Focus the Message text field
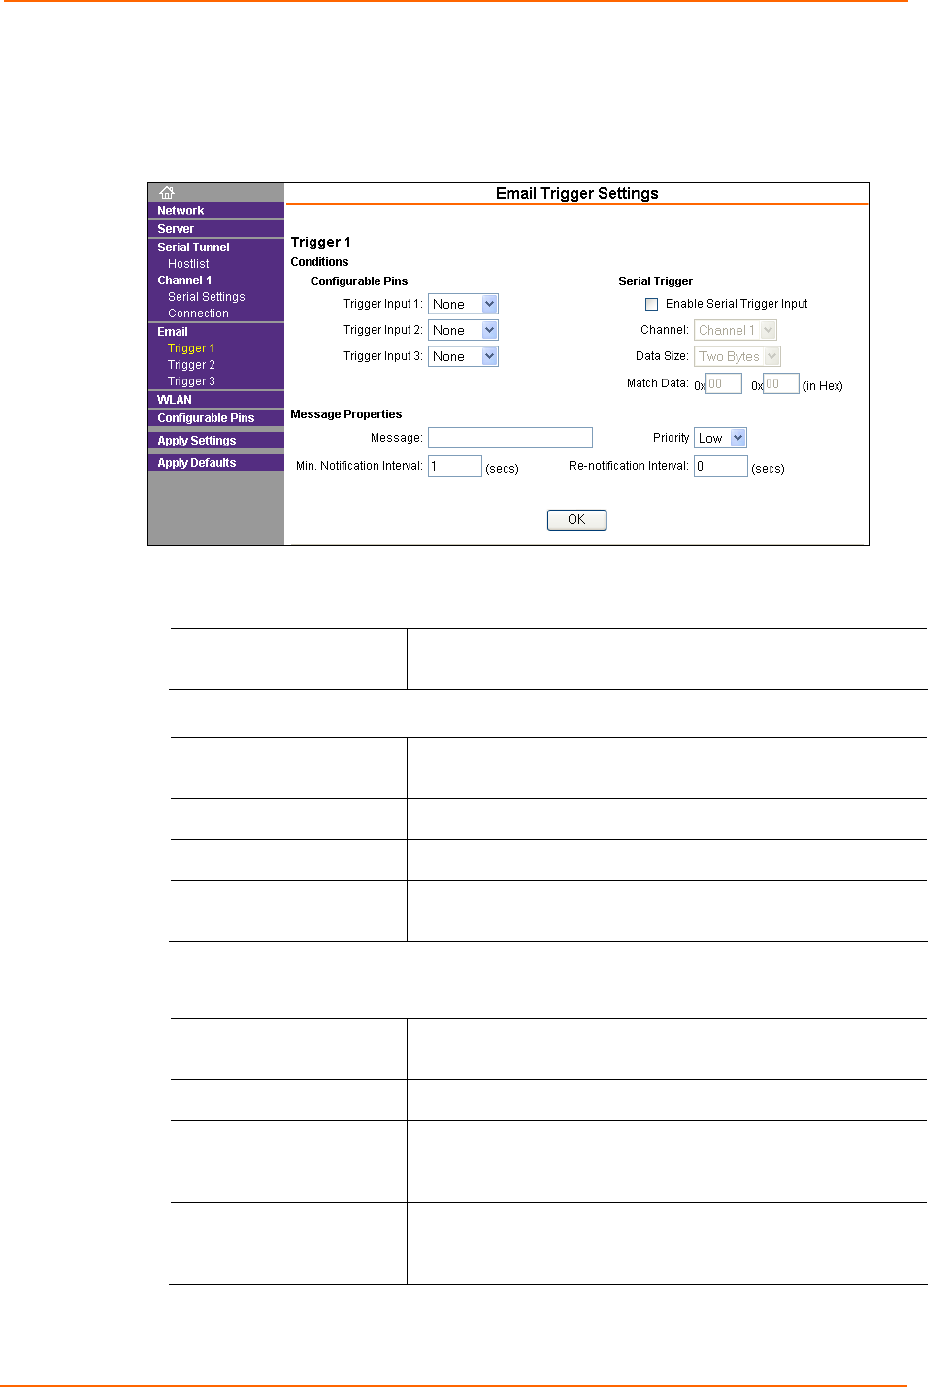 pos(510,438)
